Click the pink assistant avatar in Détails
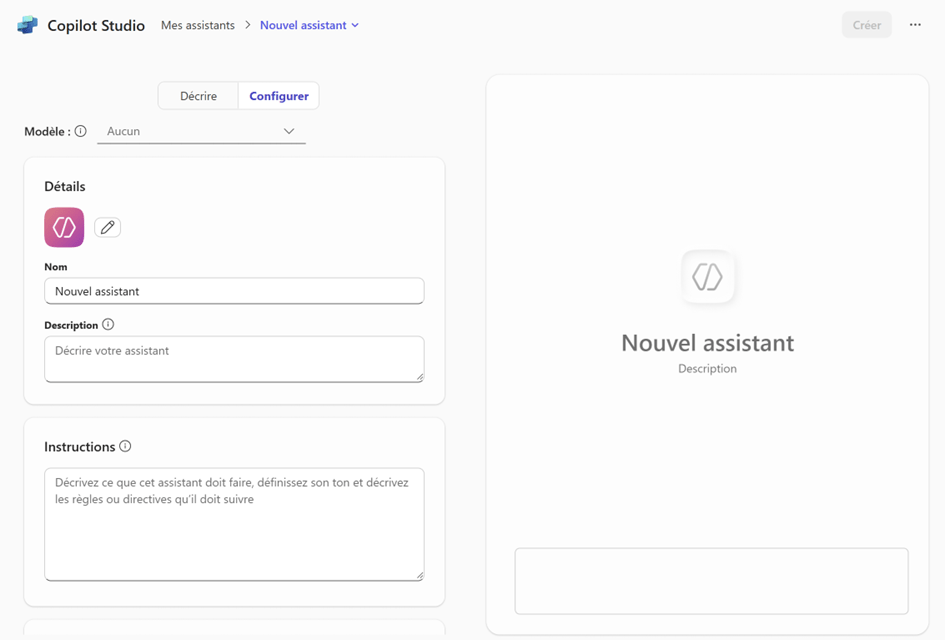 [64, 227]
